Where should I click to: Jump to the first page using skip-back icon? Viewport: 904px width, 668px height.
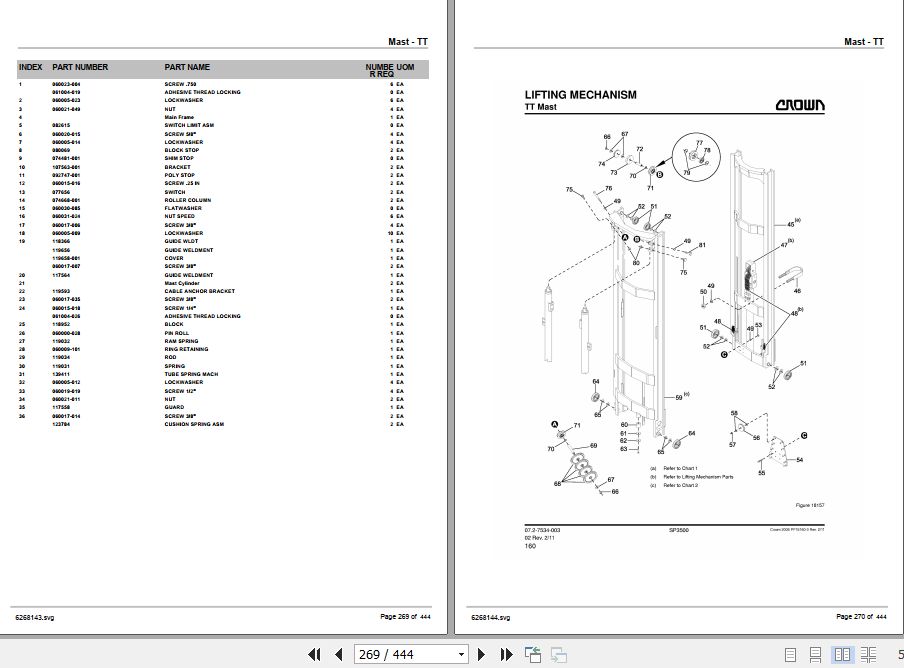(x=314, y=654)
